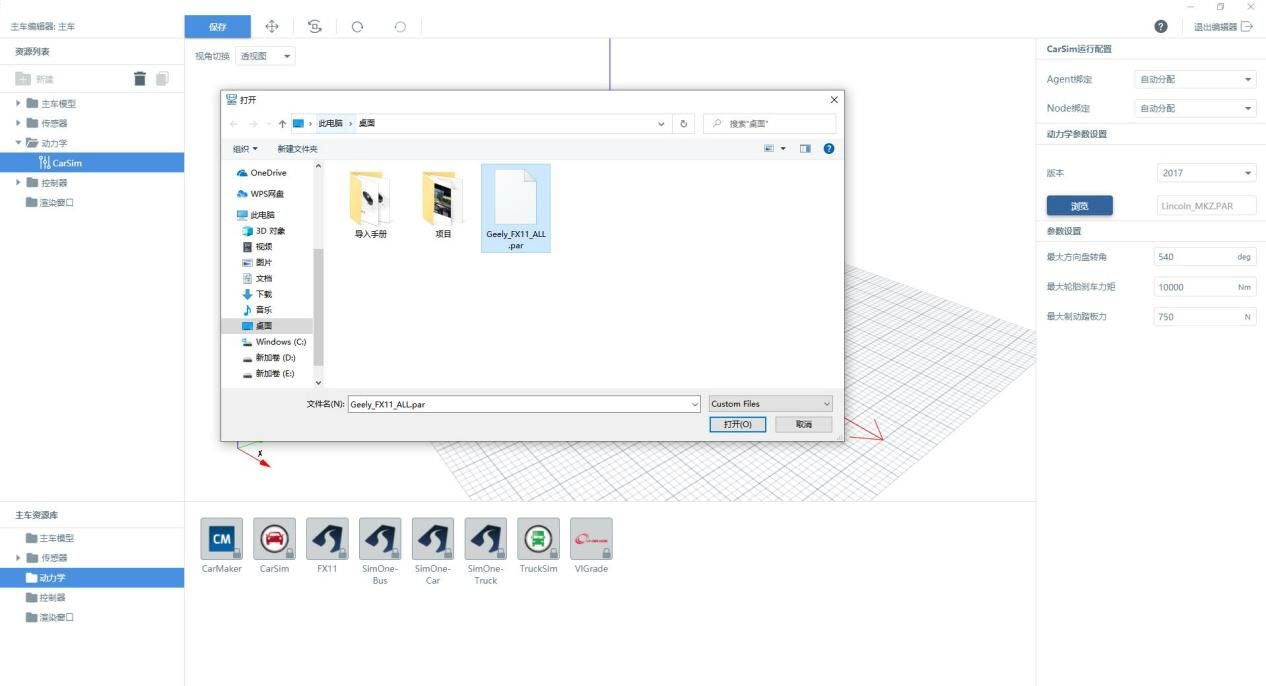
Task: Click the refresh button in file dialog
Action: click(x=684, y=124)
